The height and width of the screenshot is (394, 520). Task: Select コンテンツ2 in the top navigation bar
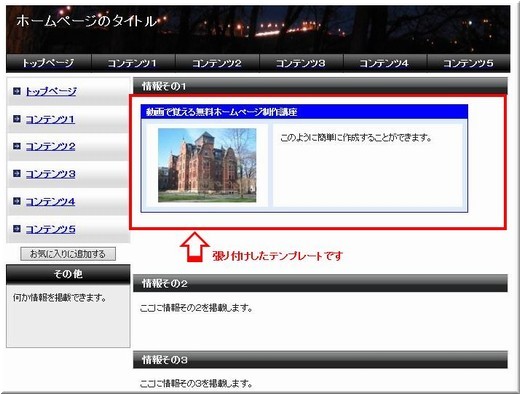click(217, 63)
